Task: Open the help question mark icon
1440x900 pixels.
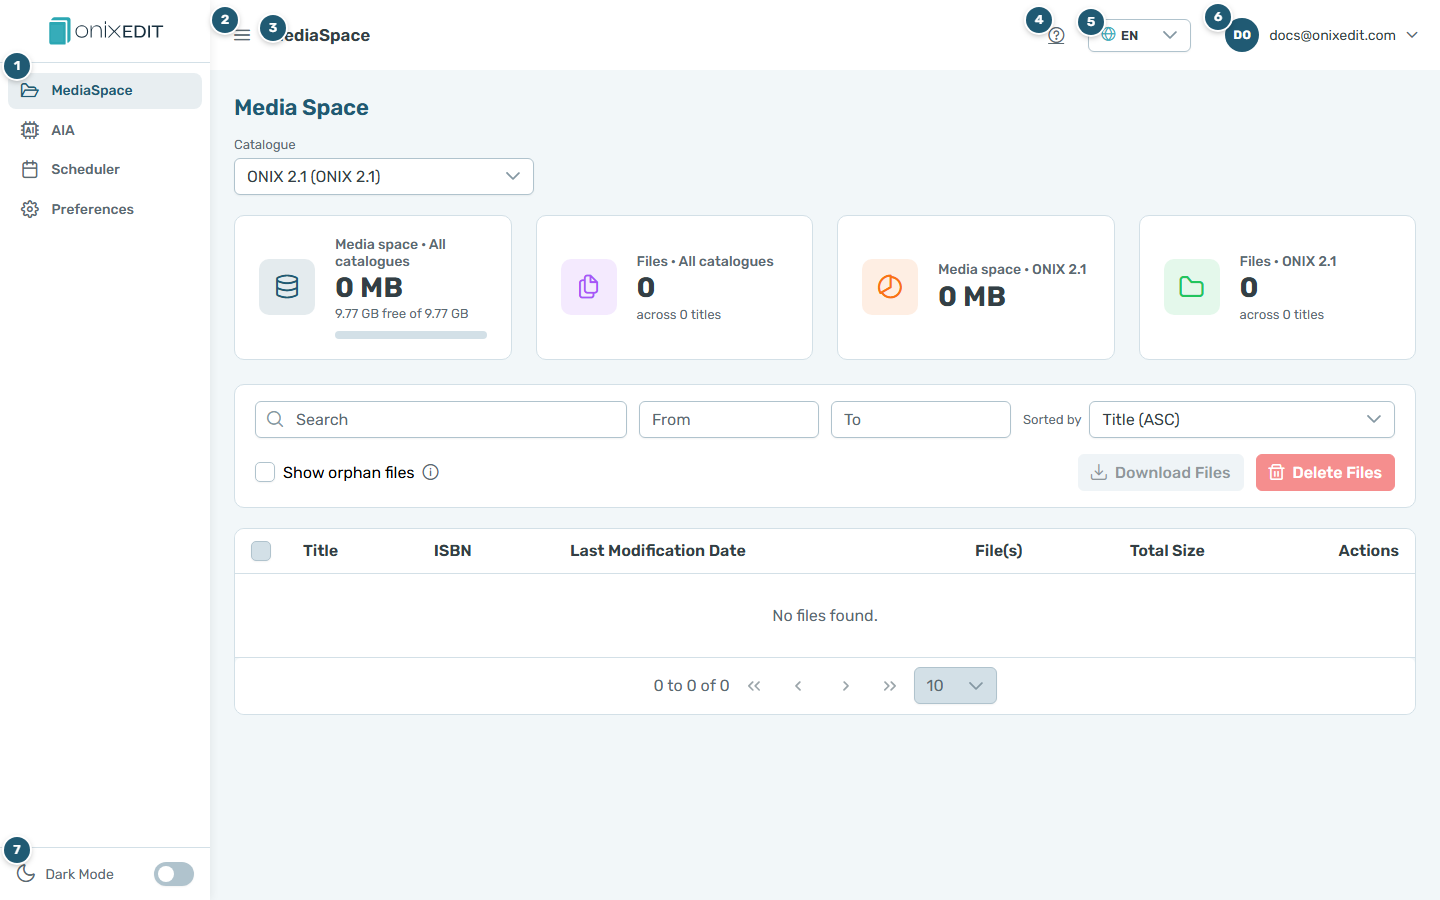Action: tap(1056, 35)
